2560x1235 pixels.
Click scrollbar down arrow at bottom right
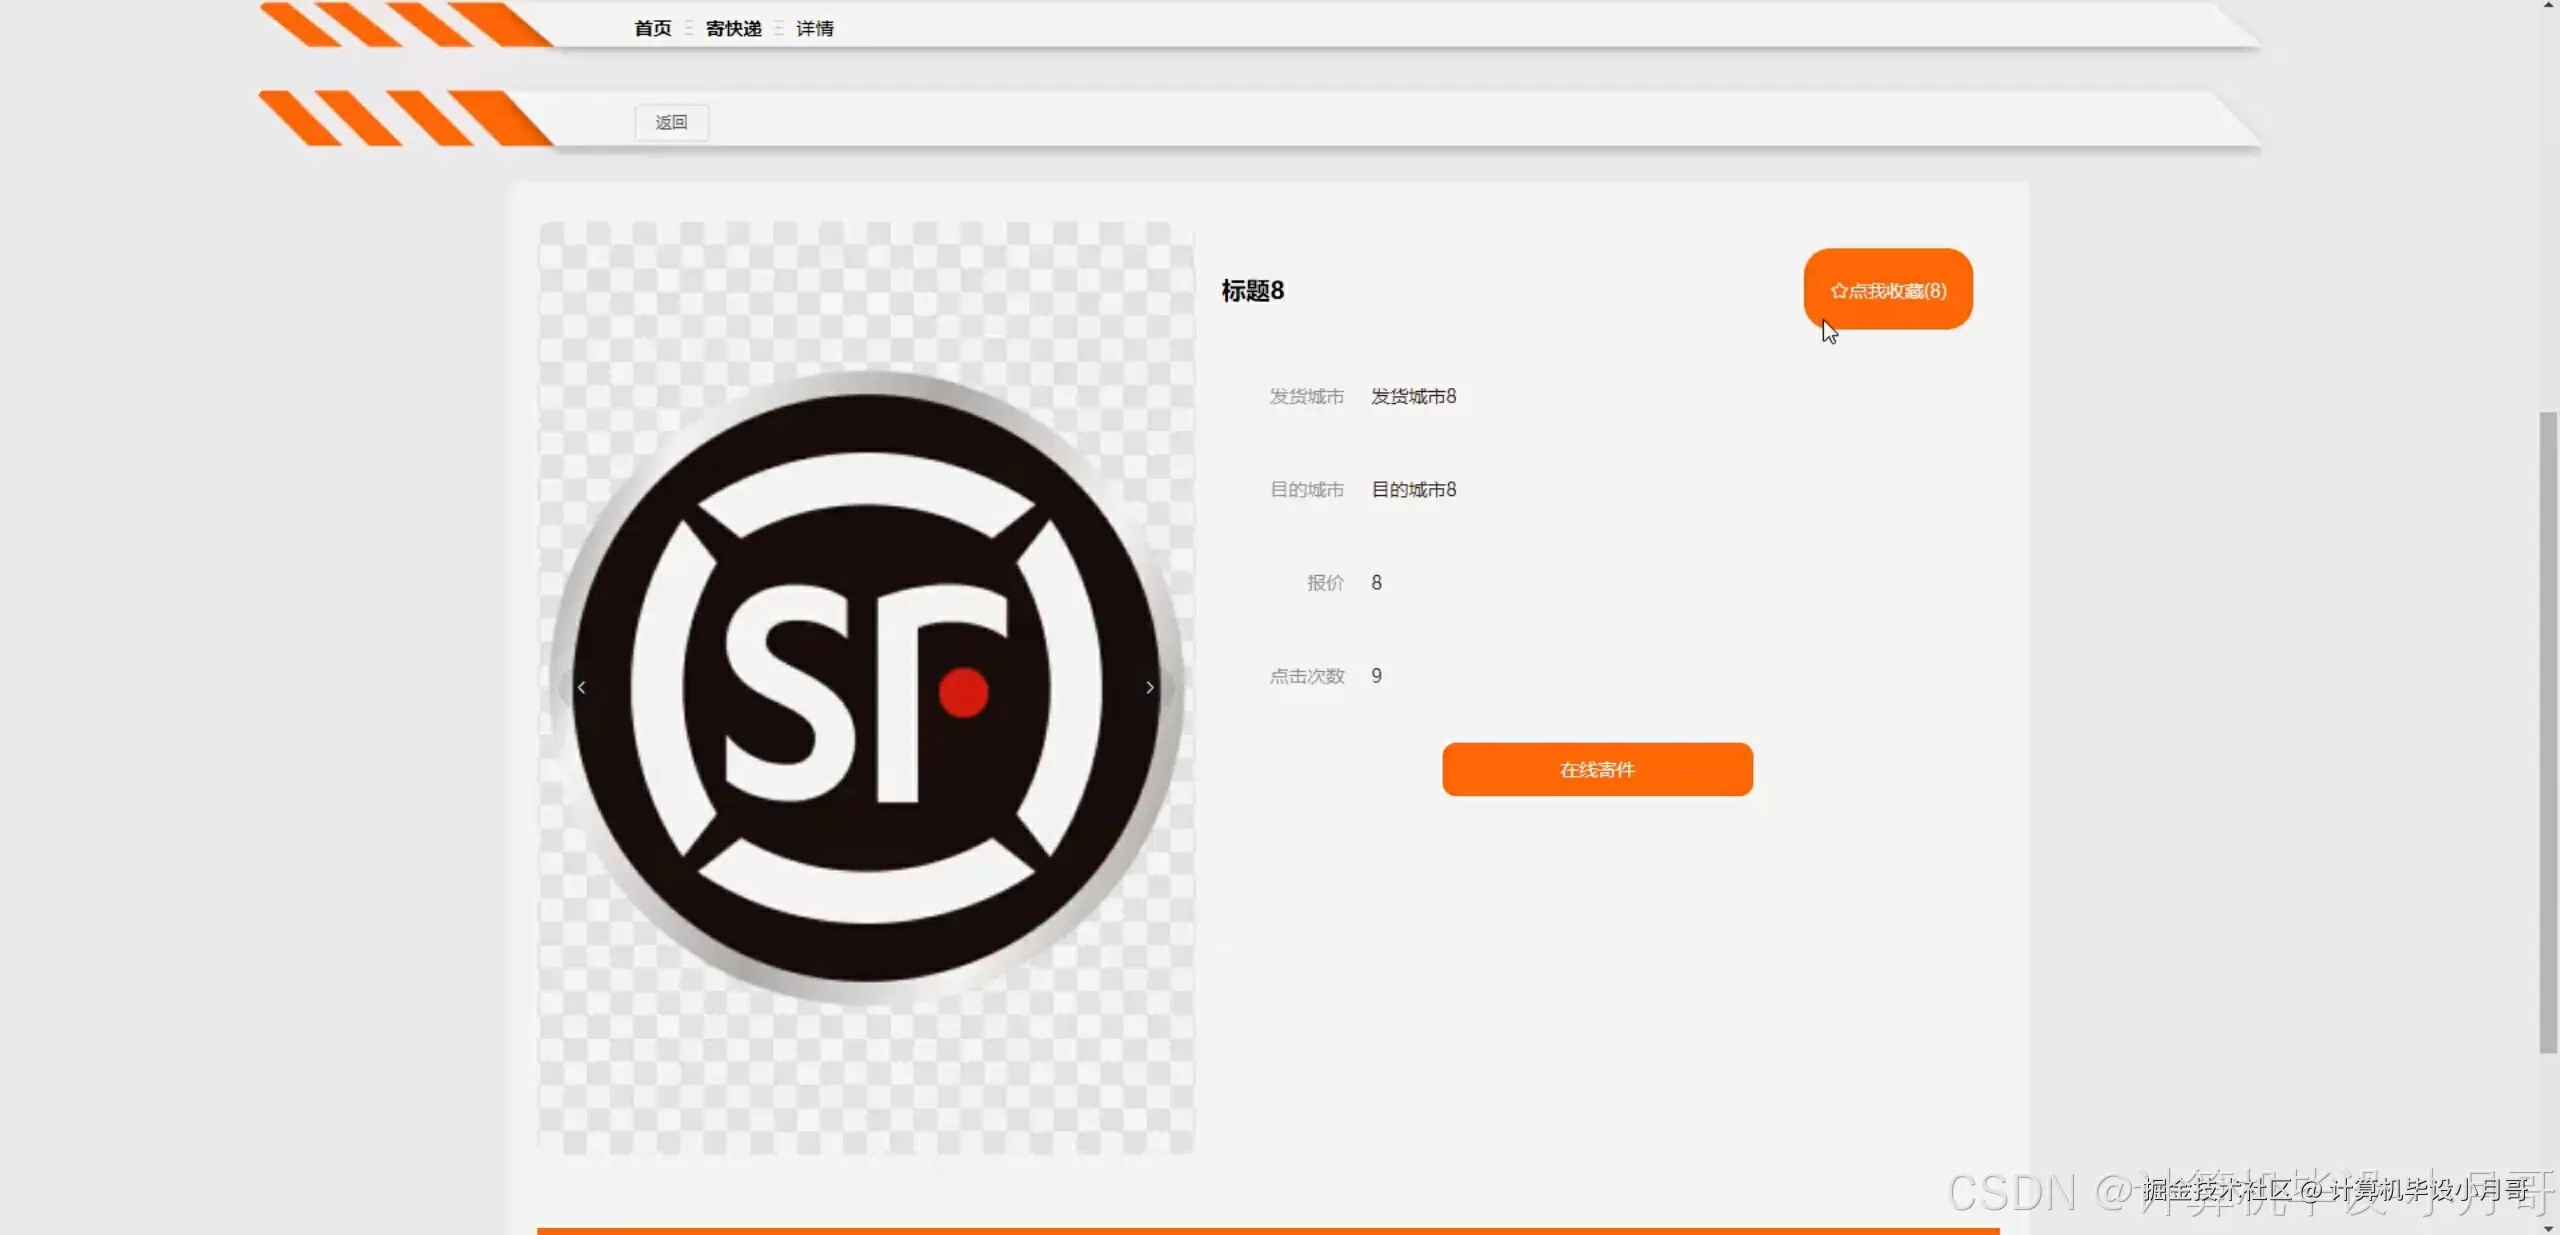pyautogui.click(x=2548, y=1228)
